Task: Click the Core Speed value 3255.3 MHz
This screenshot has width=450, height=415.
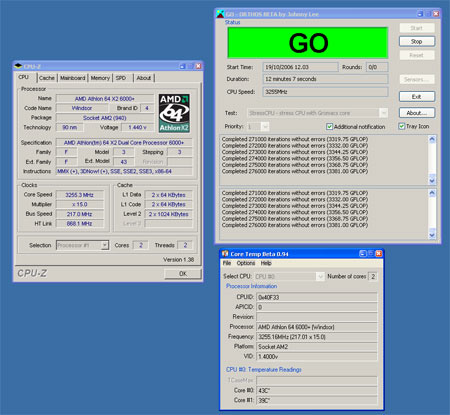Action: [80, 195]
